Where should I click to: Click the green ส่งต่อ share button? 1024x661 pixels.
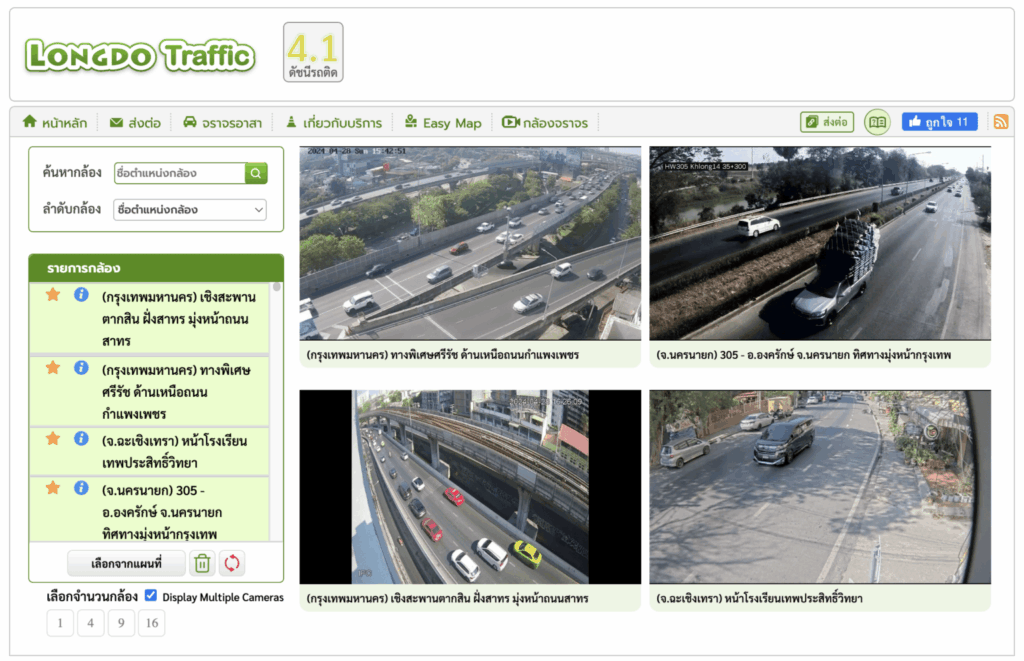(827, 122)
